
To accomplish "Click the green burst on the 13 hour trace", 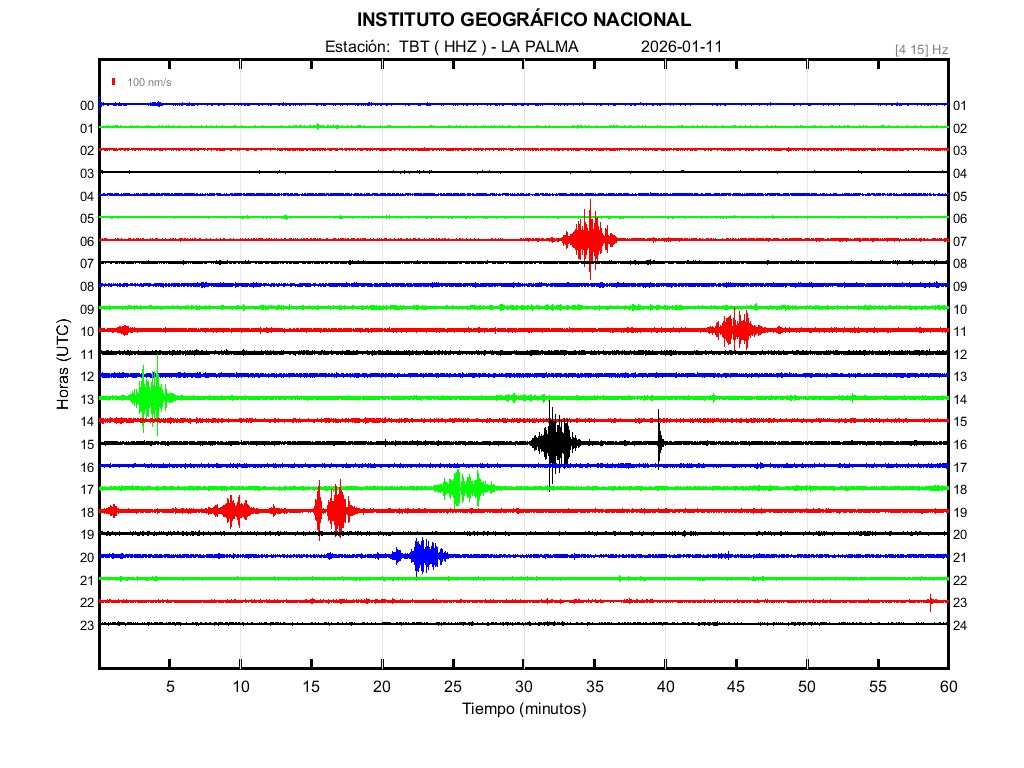I will coord(151,397).
